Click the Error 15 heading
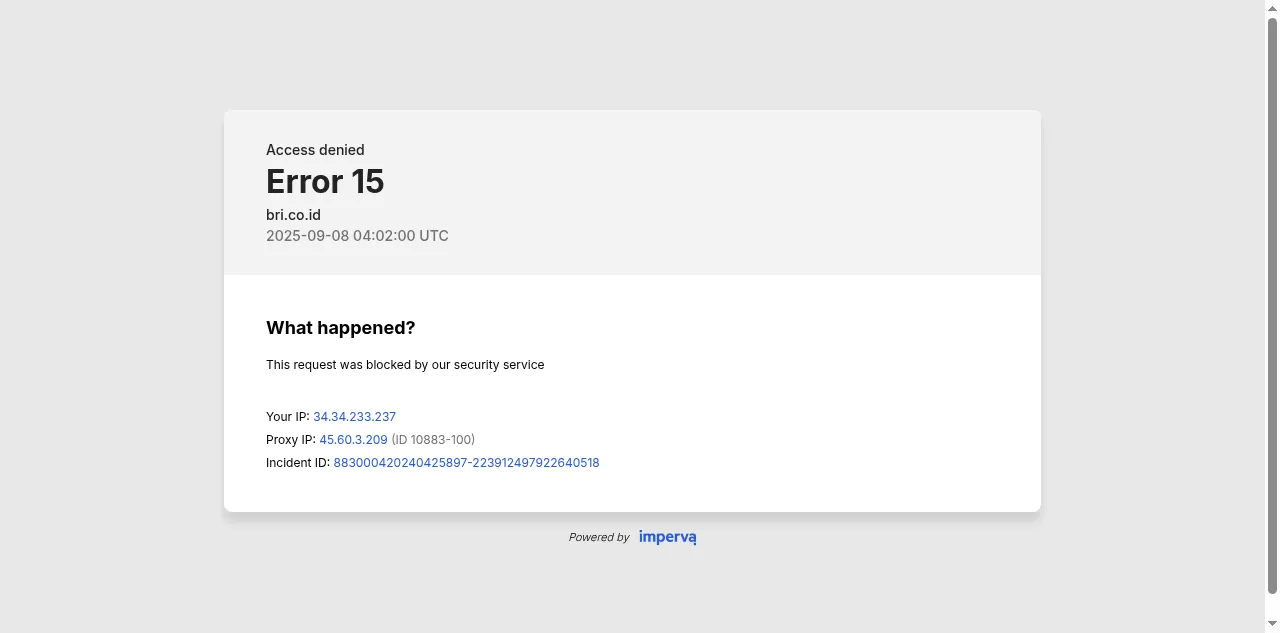The height and width of the screenshot is (633, 1280). (x=325, y=182)
